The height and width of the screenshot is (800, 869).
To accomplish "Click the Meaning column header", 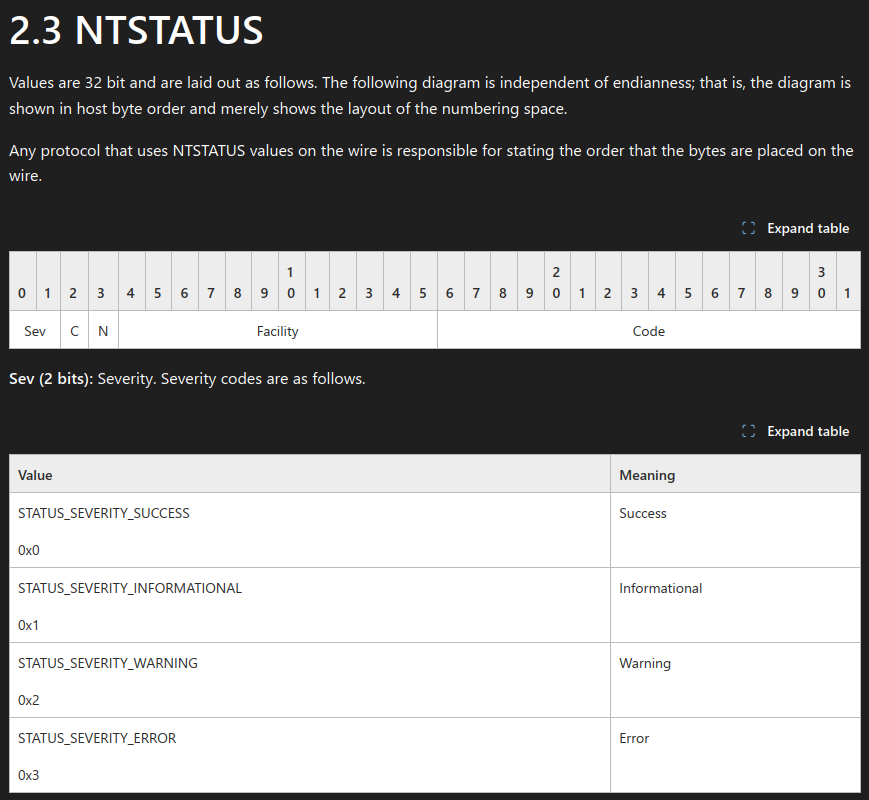I will pyautogui.click(x=735, y=475).
